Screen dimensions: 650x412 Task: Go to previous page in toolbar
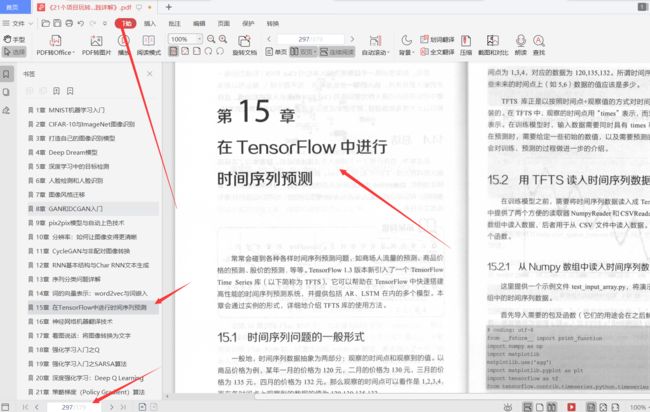269,39
